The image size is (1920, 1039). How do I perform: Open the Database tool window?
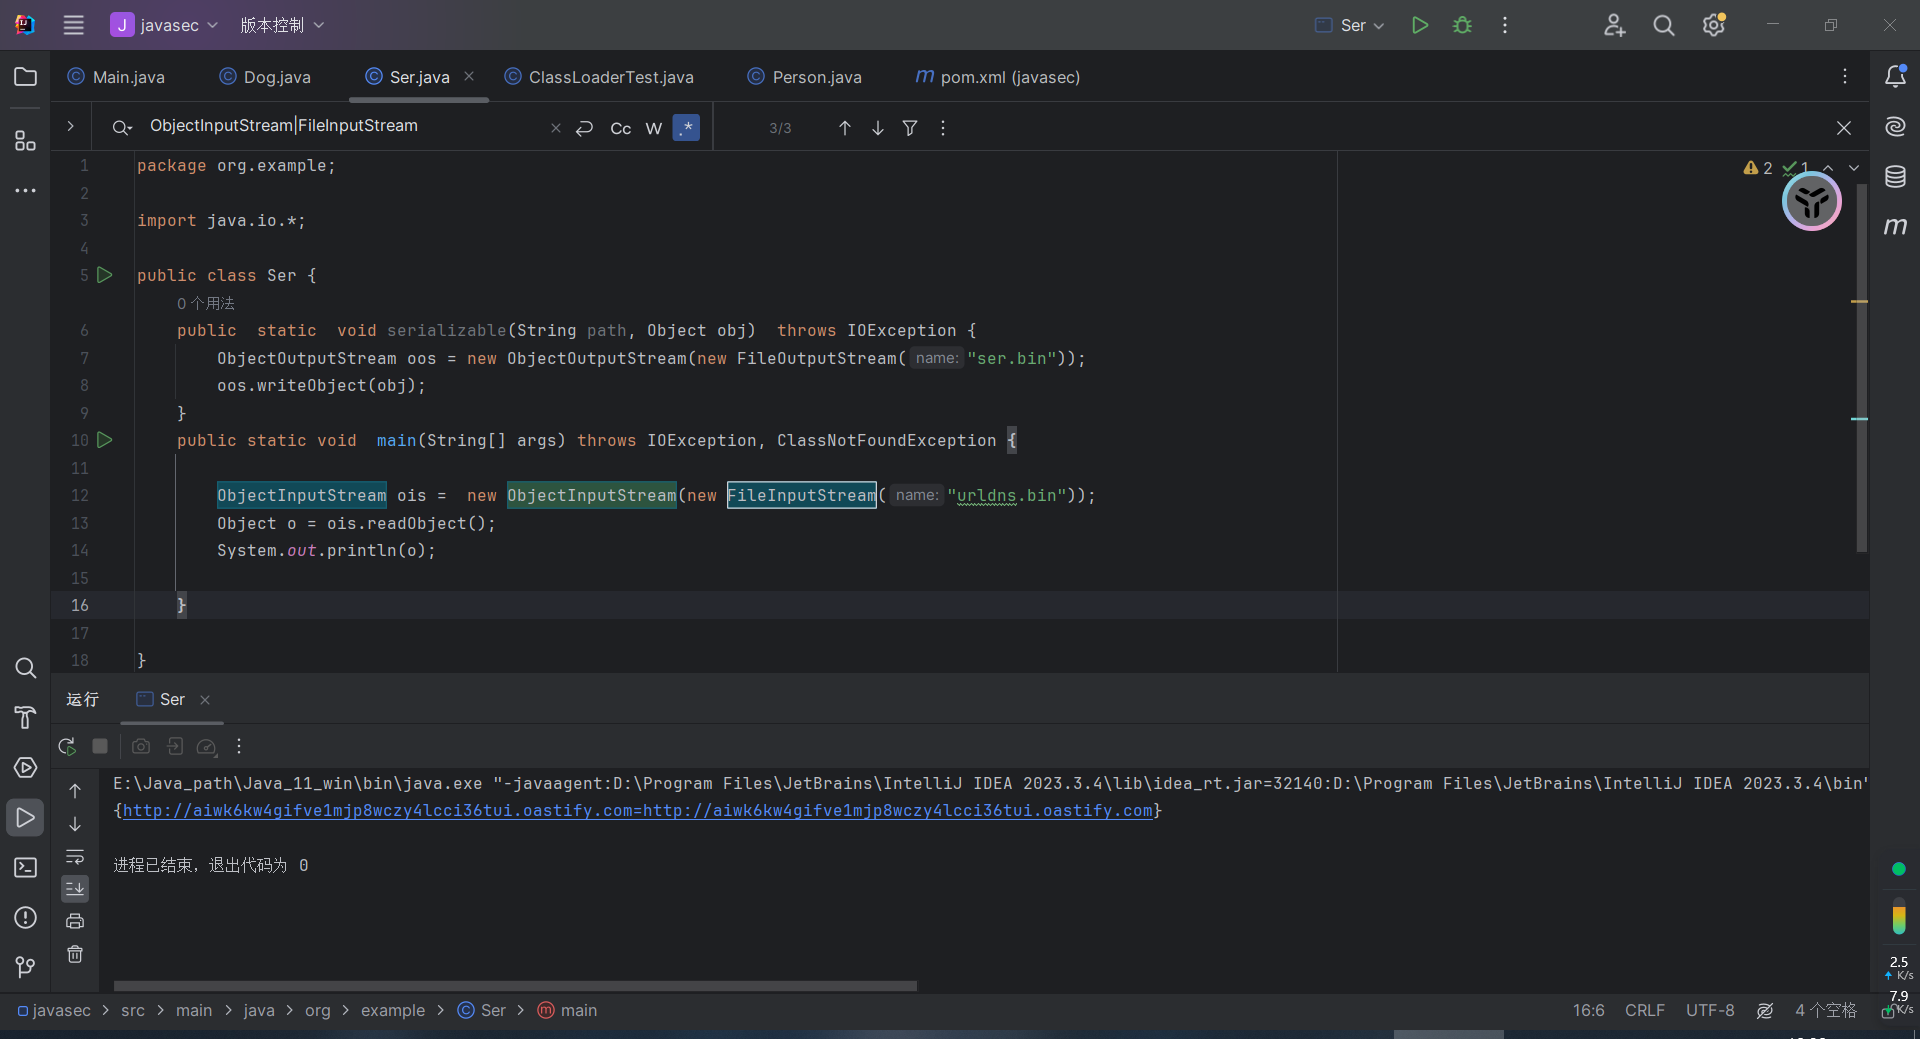1895,177
